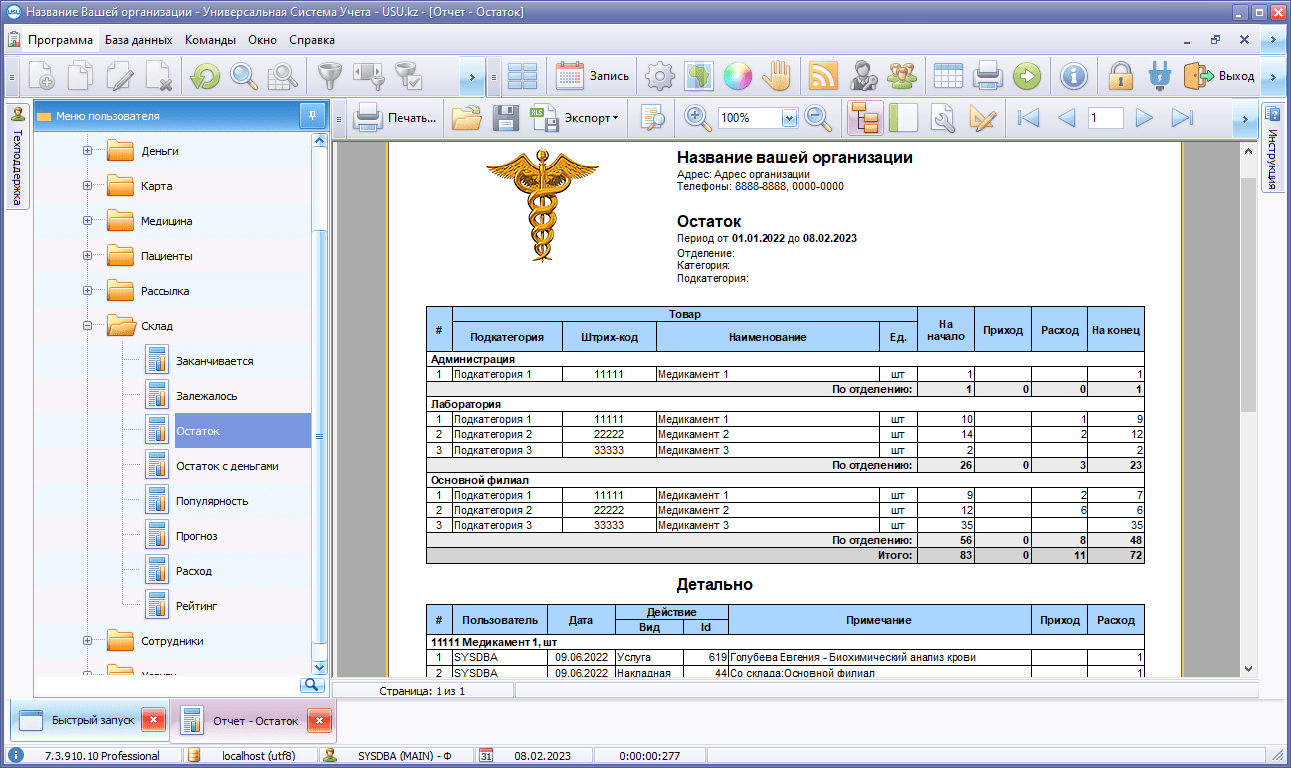Viewport: 1291px width, 768px height.
Task: Click the info circle icon in toolbar
Action: coord(1073,76)
